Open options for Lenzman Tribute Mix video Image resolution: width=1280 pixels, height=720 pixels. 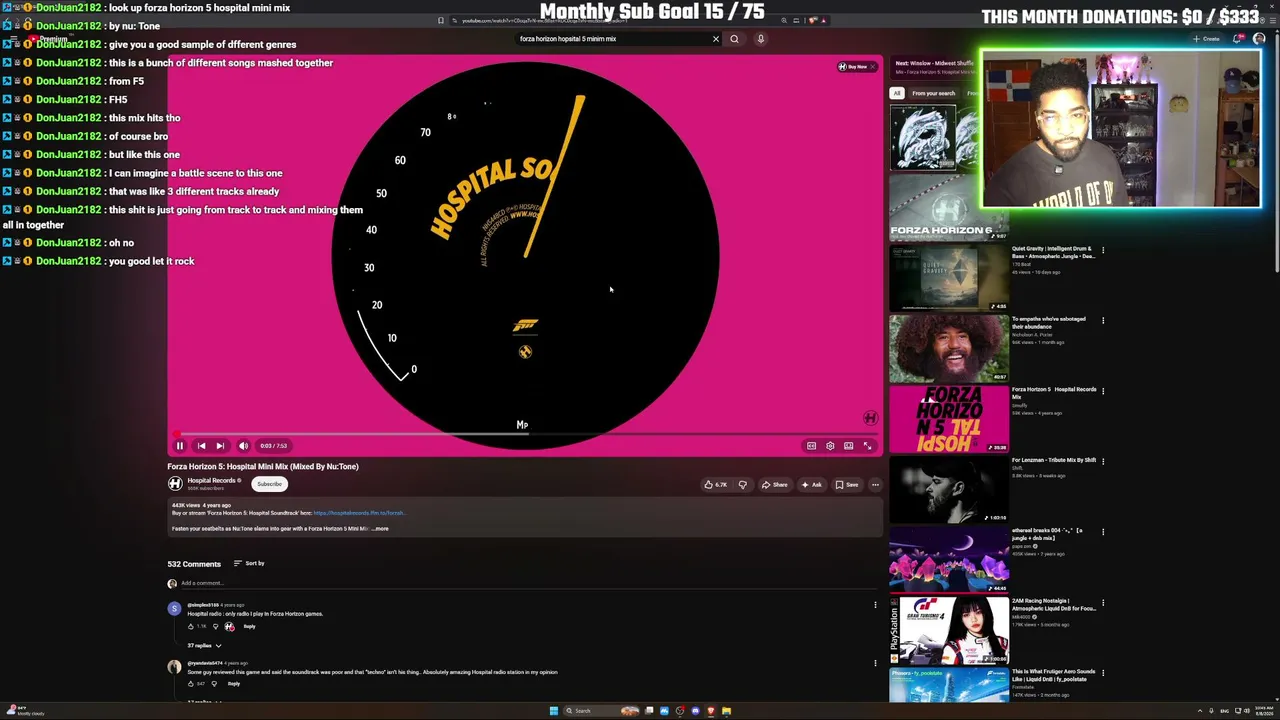(1103, 462)
